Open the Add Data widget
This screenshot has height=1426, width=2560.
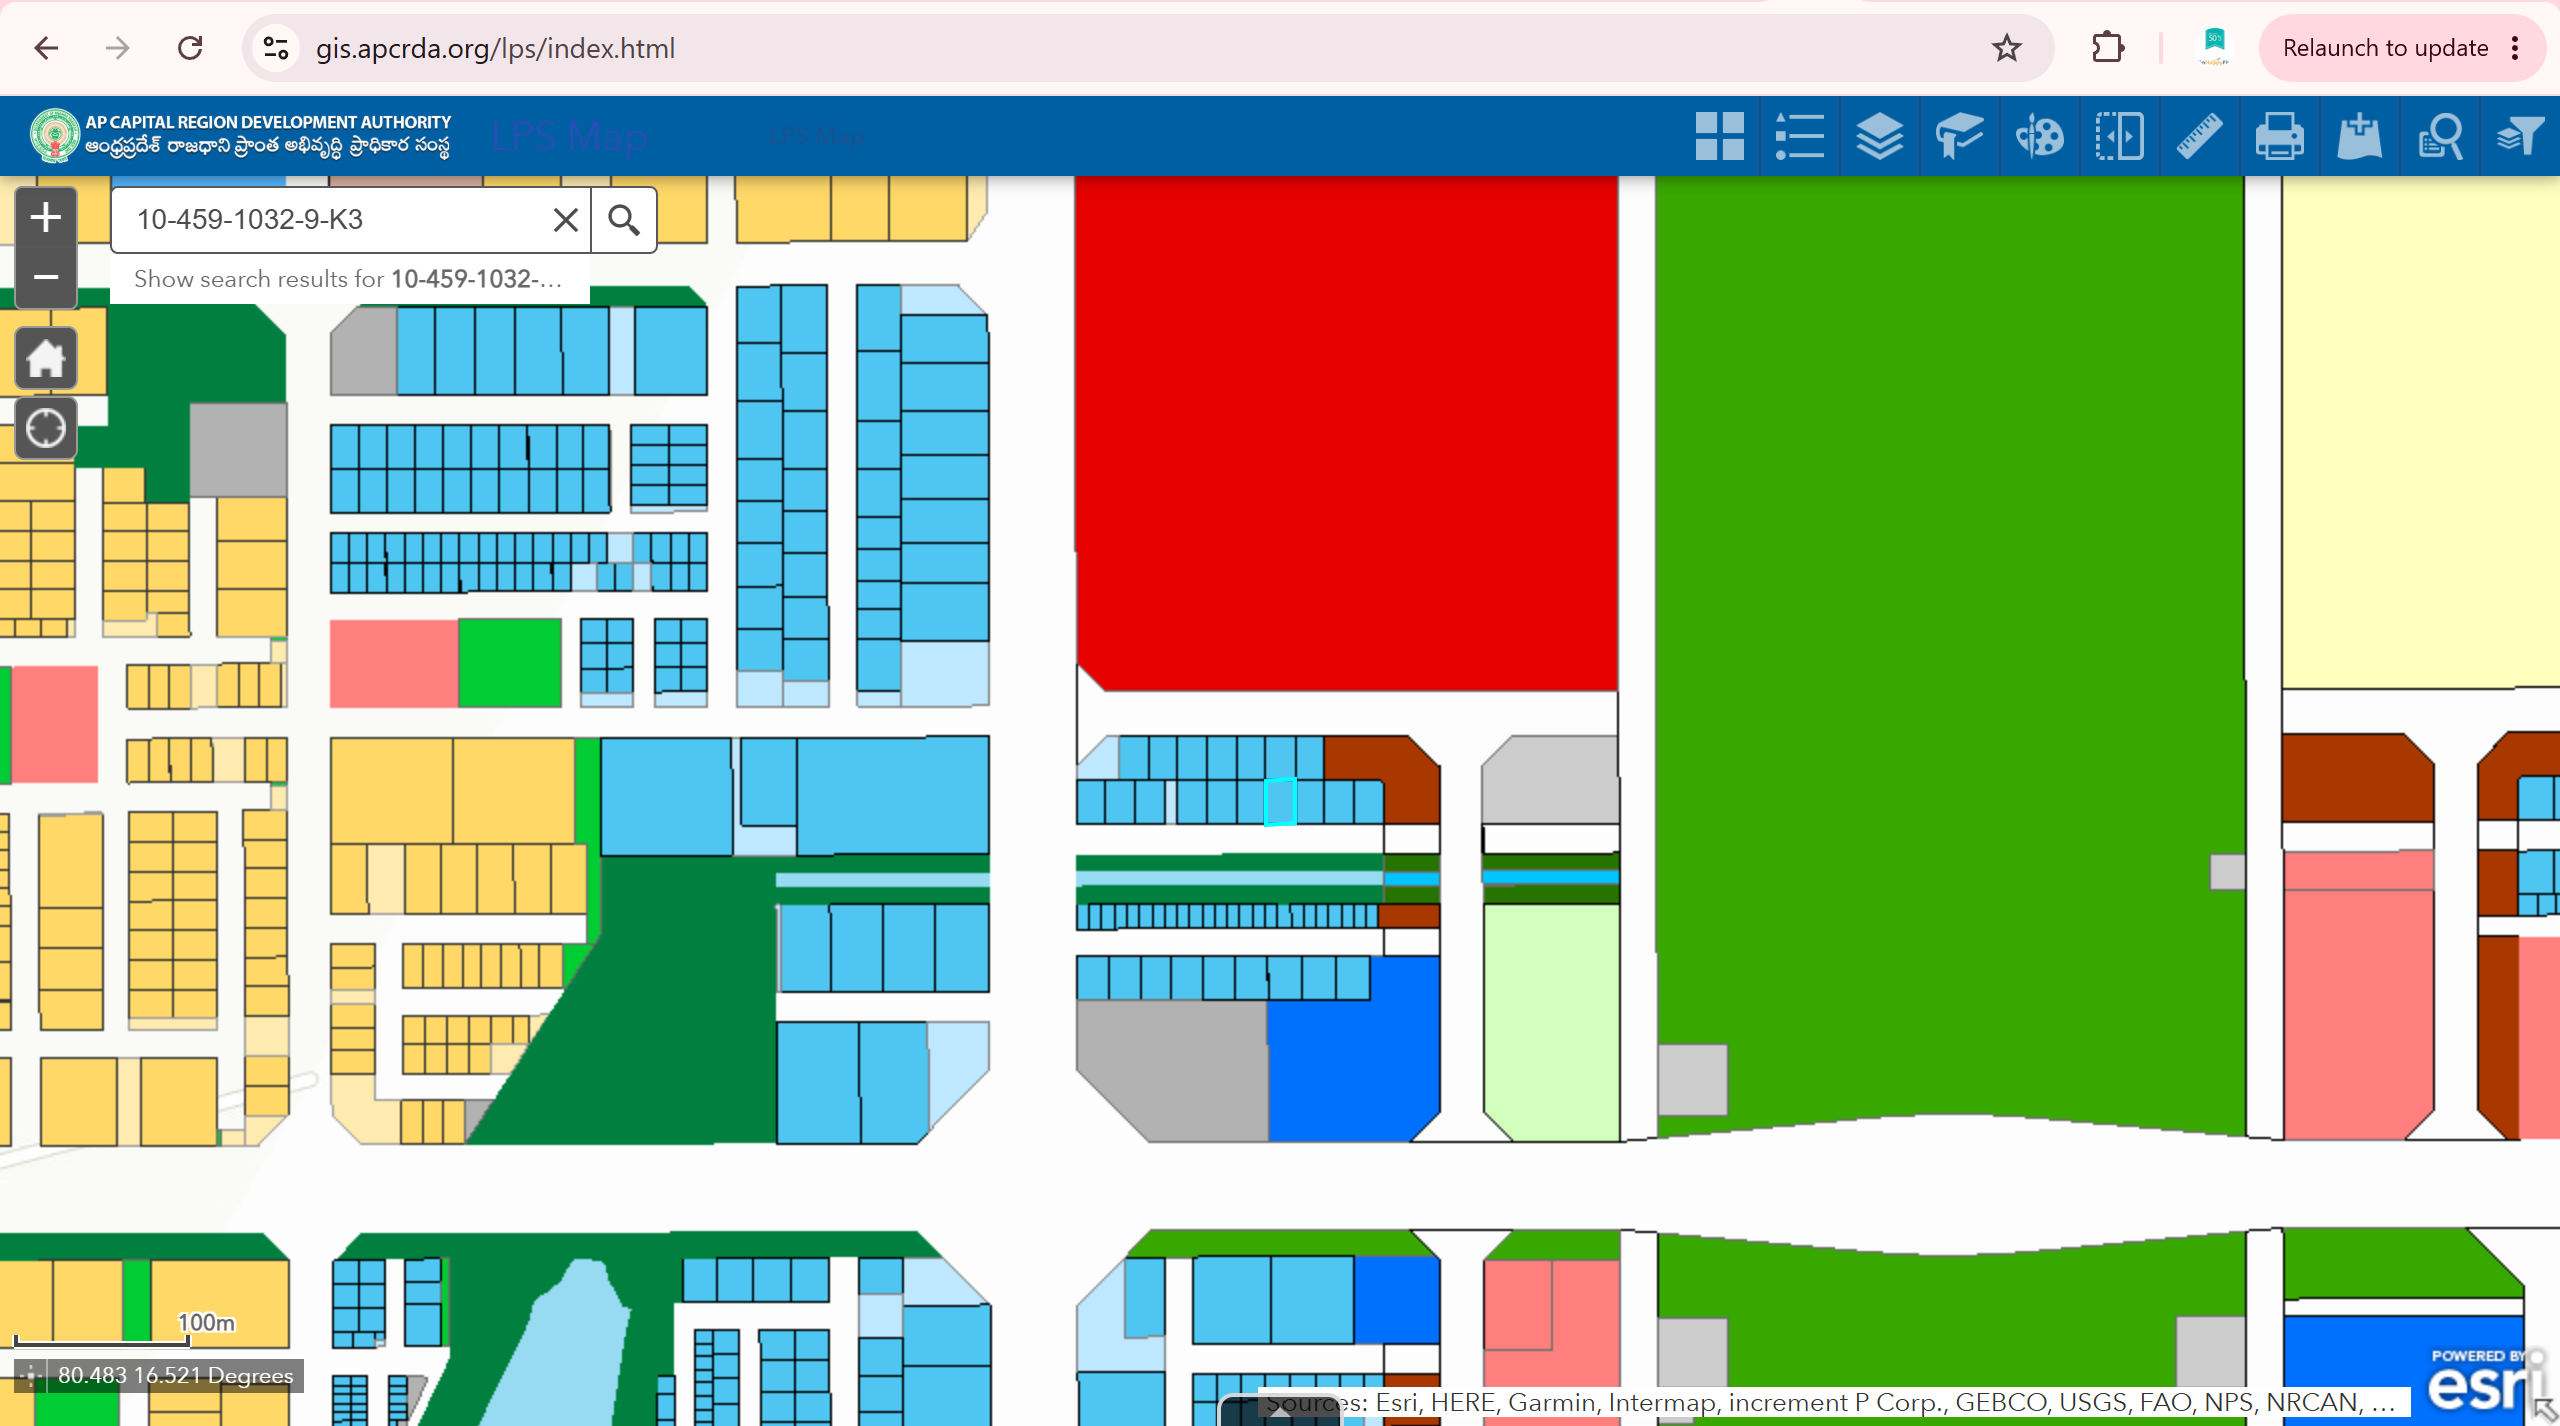tap(2359, 137)
